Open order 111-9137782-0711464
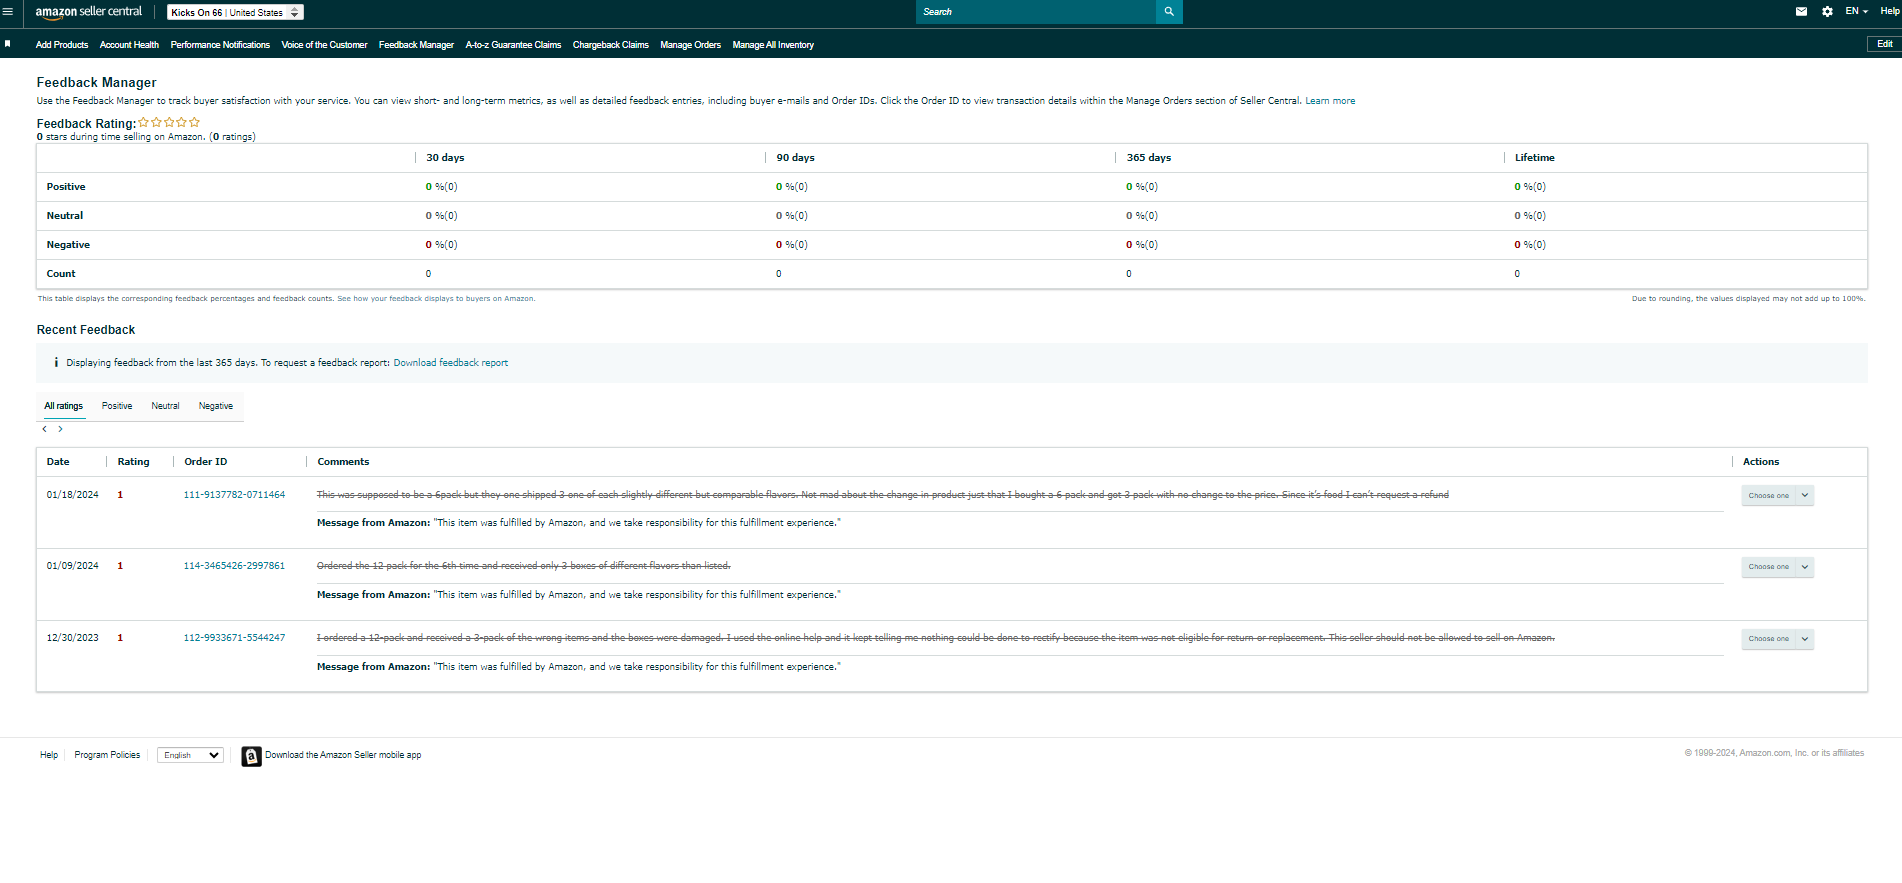The image size is (1902, 883). [234, 495]
